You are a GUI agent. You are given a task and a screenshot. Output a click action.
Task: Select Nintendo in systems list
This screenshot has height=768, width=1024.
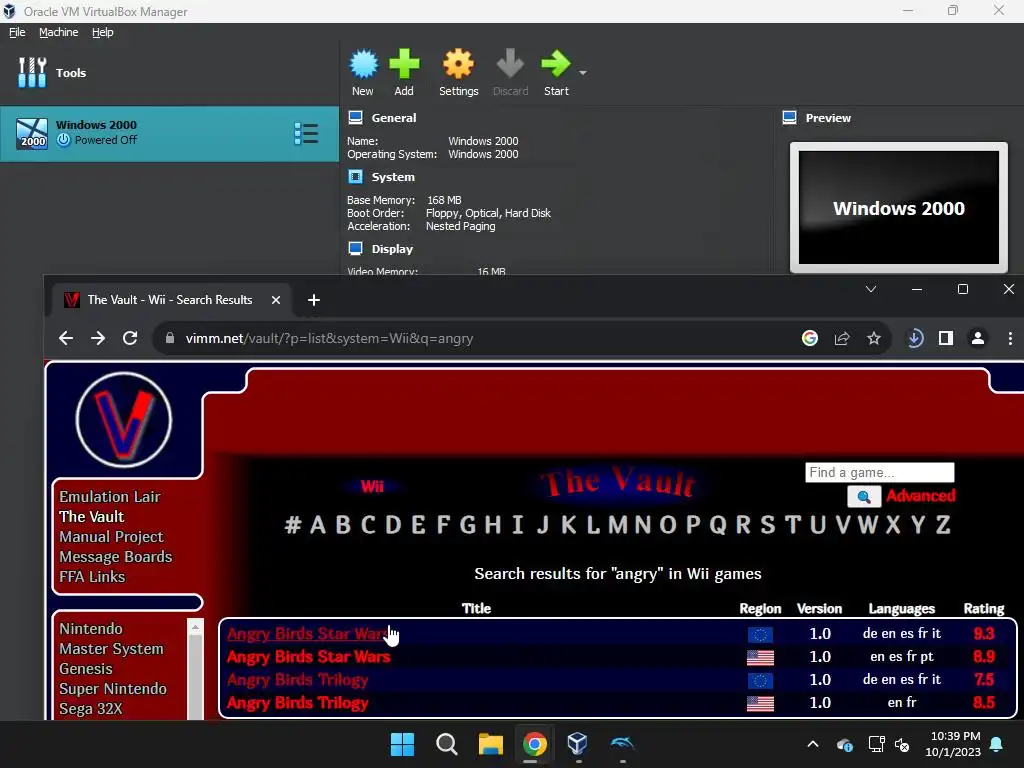[x=91, y=628]
